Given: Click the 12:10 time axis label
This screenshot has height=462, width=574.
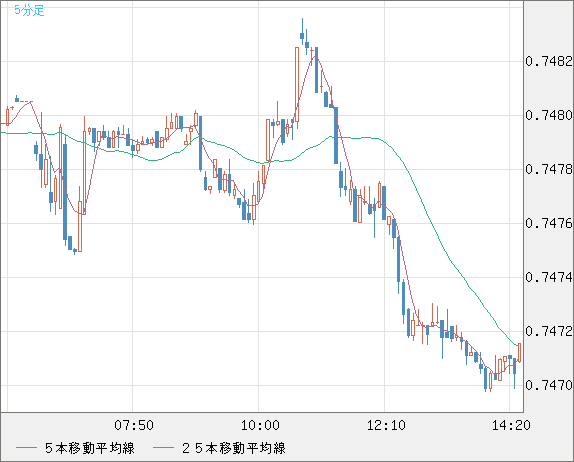Looking at the screenshot, I should coord(386,425).
